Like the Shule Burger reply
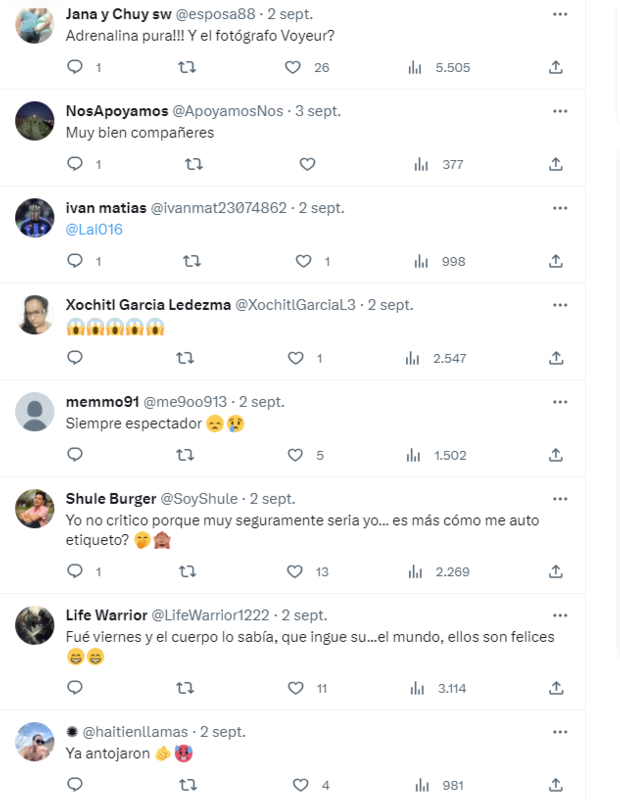The height and width of the screenshot is (800, 620). [294, 571]
